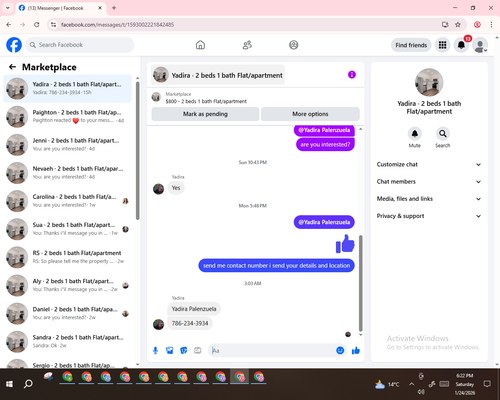
Task: Open Daniel conversation in the chat list
Action: (x=67, y=313)
